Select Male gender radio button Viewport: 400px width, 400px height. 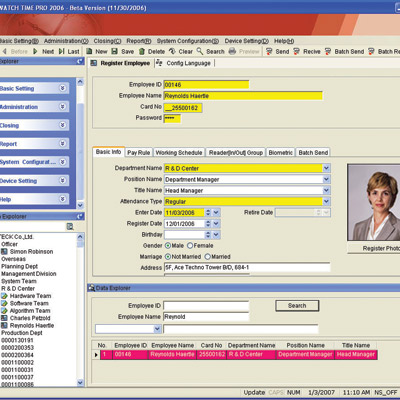point(168,246)
